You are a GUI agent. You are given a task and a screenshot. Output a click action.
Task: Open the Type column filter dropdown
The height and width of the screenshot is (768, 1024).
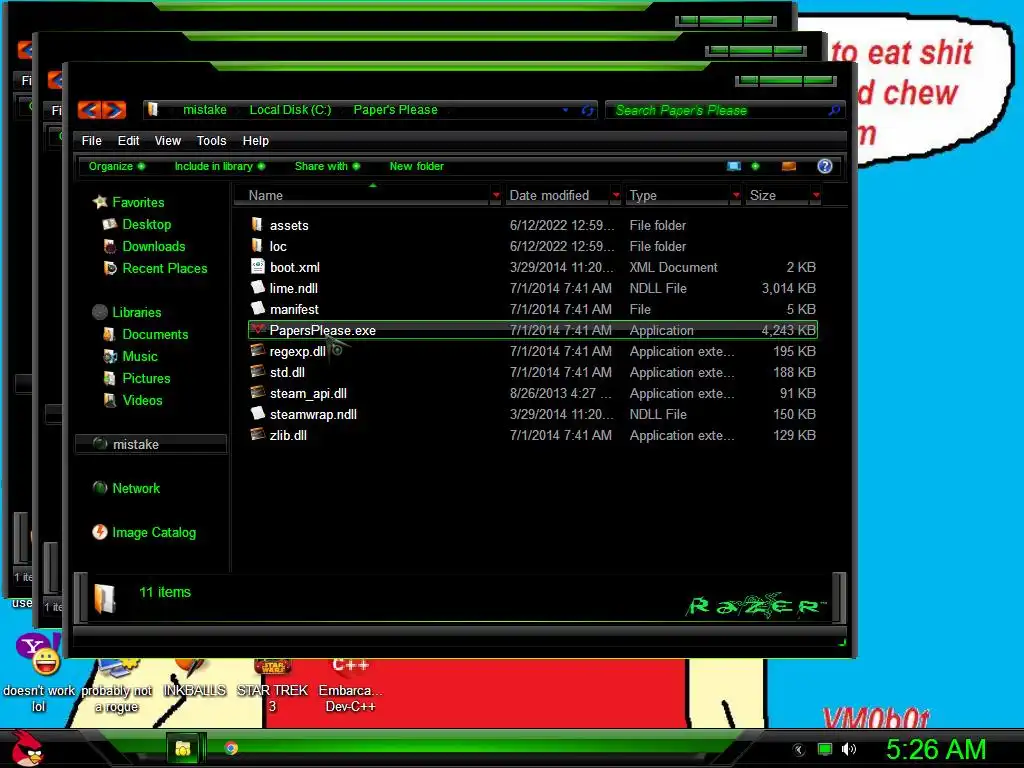[736, 195]
